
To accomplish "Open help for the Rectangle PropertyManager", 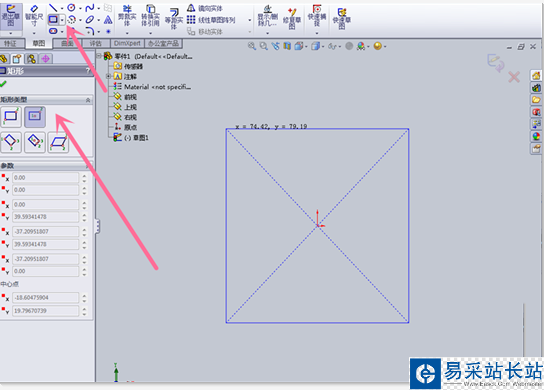I will 88,71.
